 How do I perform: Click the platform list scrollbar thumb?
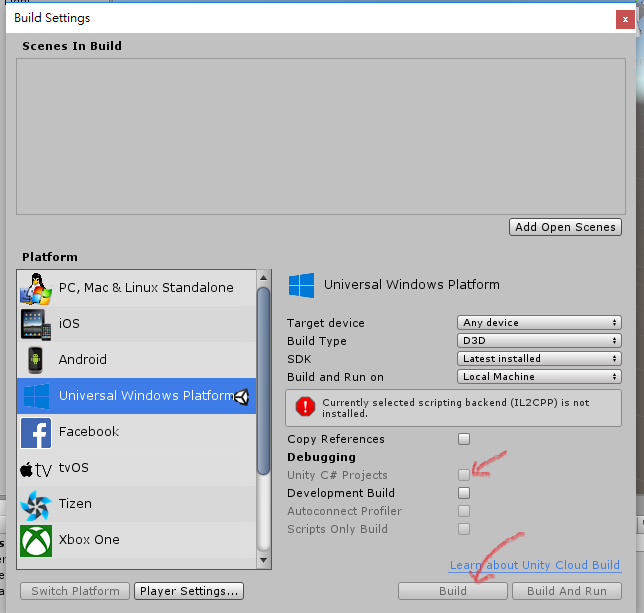pos(263,381)
